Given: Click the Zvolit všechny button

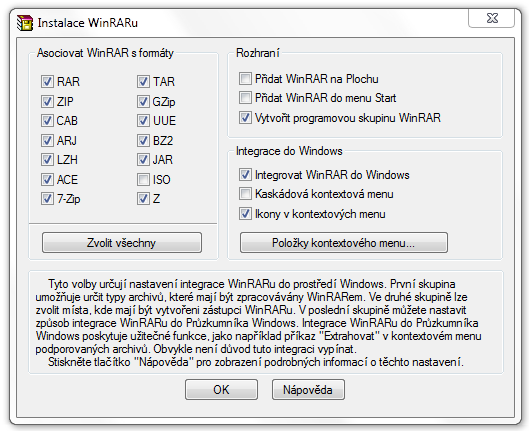Looking at the screenshot, I should click(x=122, y=242).
